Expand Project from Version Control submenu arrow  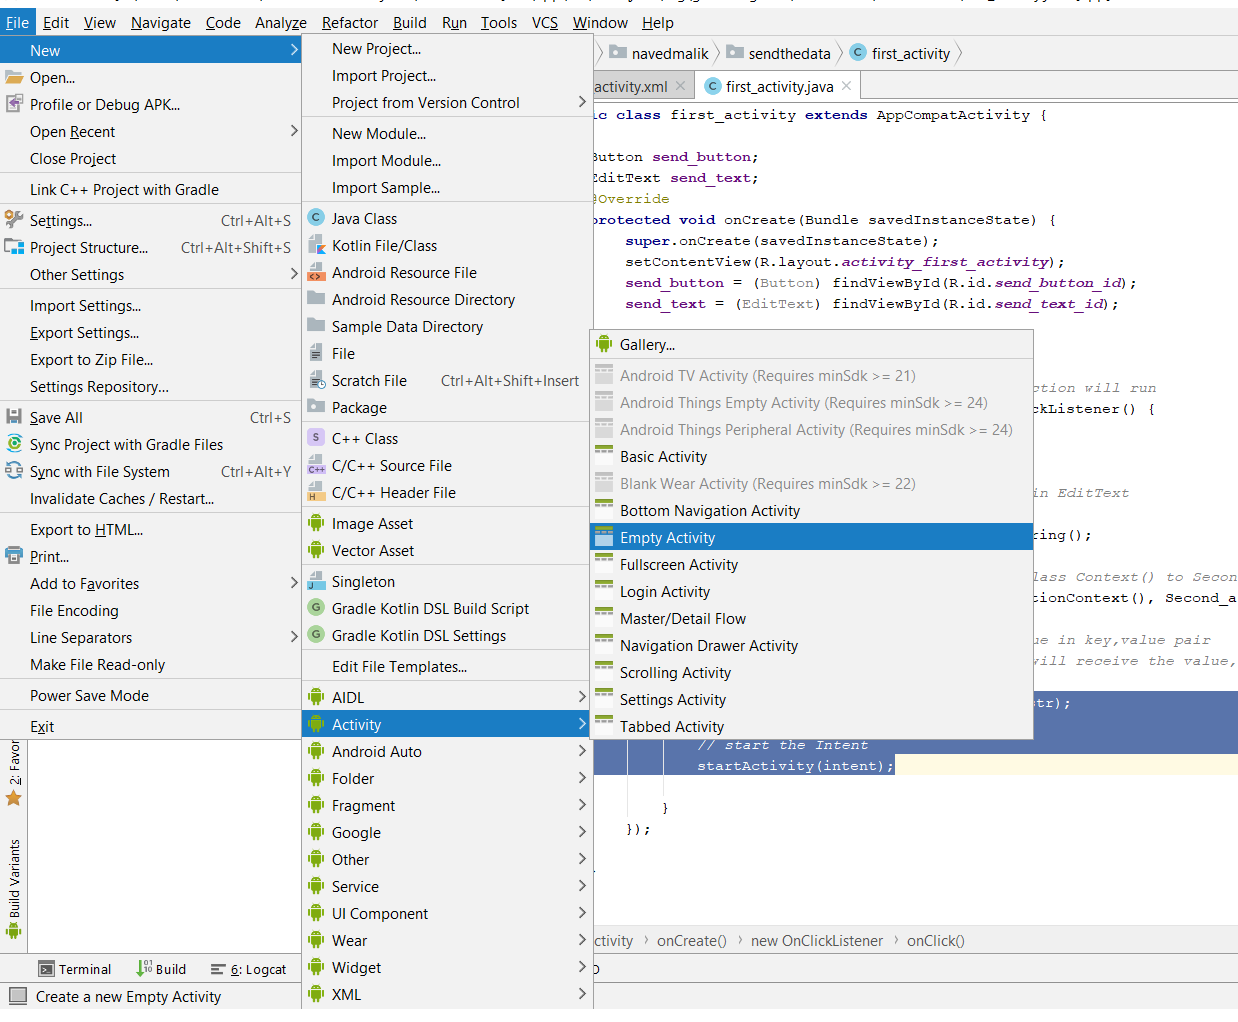point(582,102)
